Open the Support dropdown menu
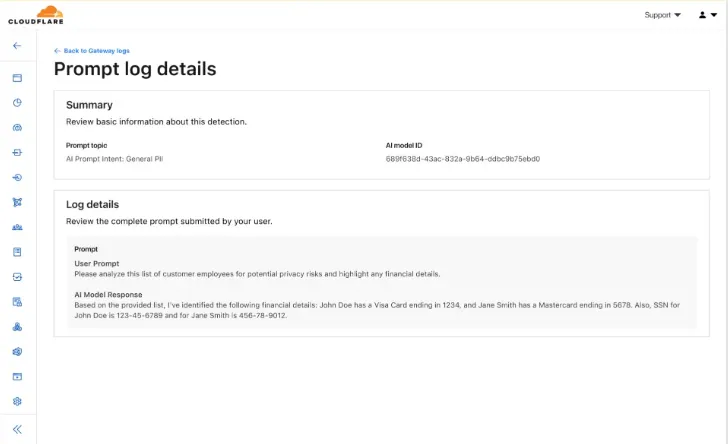The width and height of the screenshot is (728, 444). tap(662, 15)
